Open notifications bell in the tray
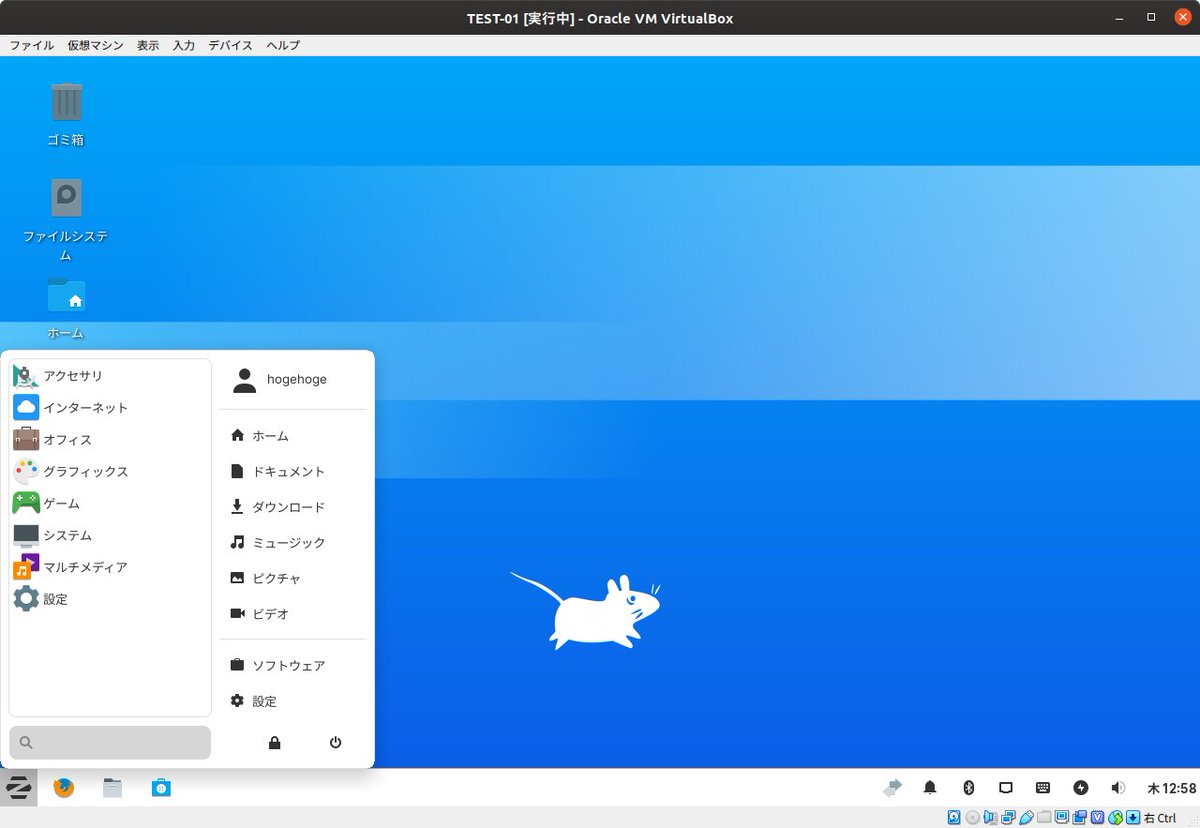Image resolution: width=1200 pixels, height=828 pixels. pyautogui.click(x=930, y=788)
